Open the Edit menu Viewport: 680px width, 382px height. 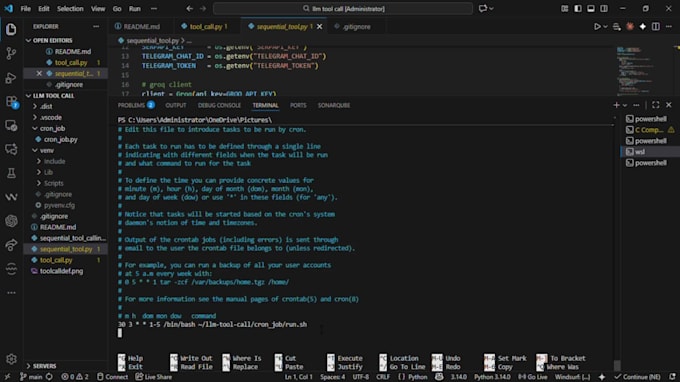click(44, 9)
